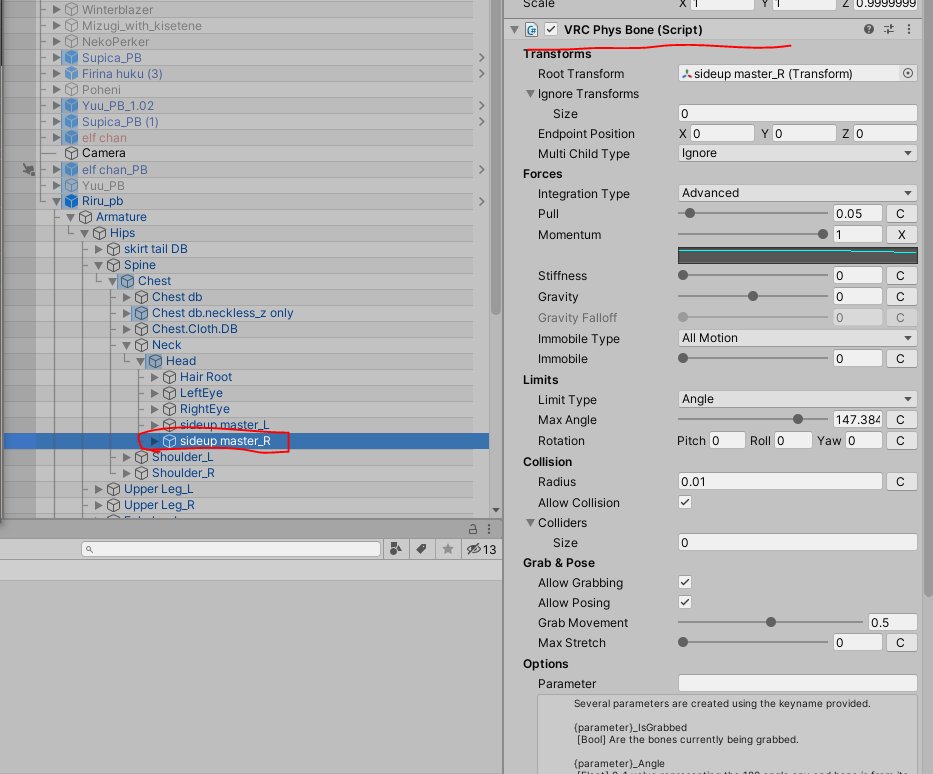
Task: Click the Max Stretch C button
Action: pyautogui.click(x=900, y=643)
